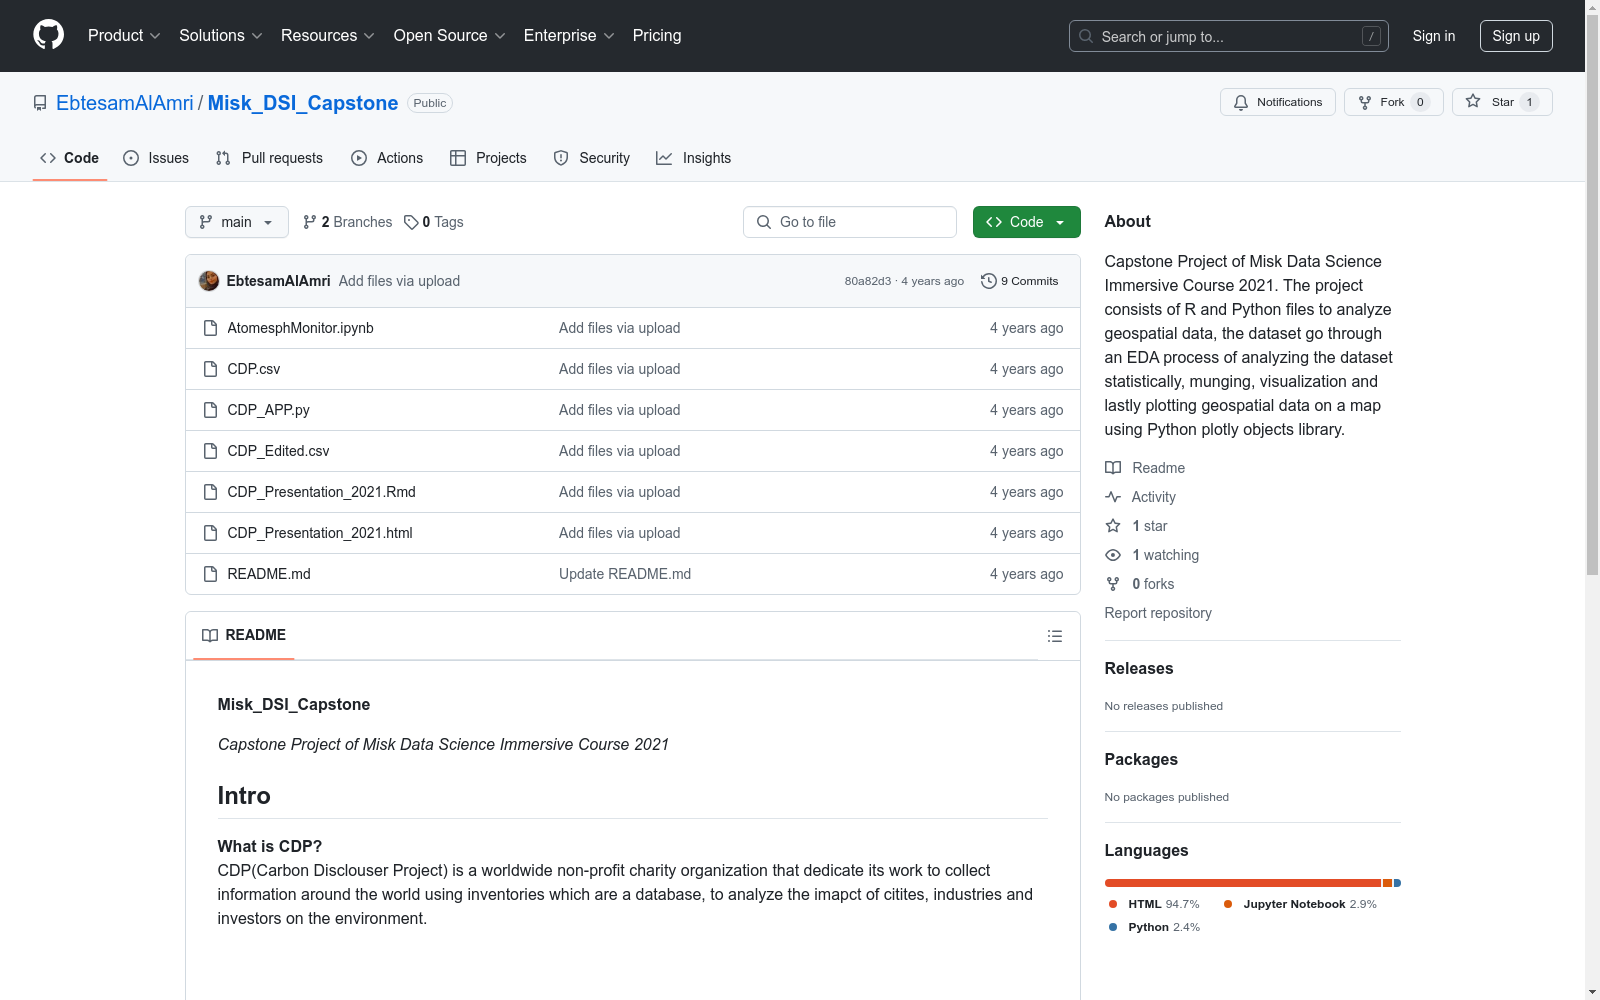This screenshot has height=1000, width=1600.
Task: Switch to the Code tab
Action: (x=70, y=158)
